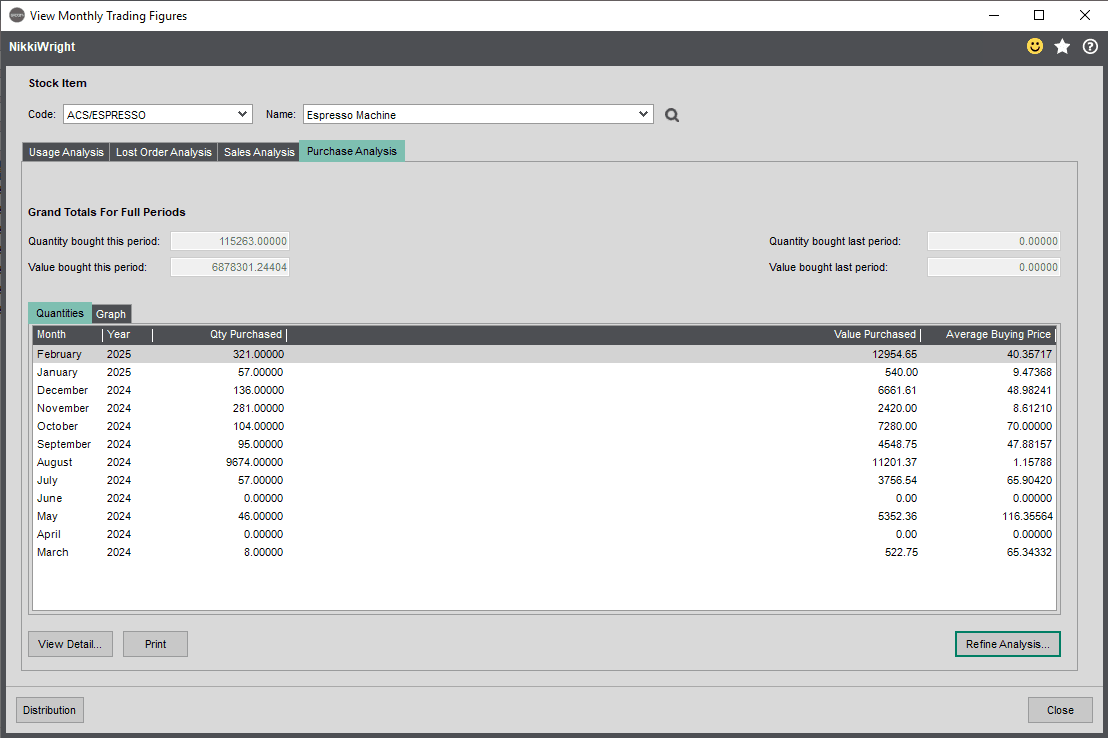Click the Close button at bottom
Screen dimensions: 1108x738
point(1060,710)
